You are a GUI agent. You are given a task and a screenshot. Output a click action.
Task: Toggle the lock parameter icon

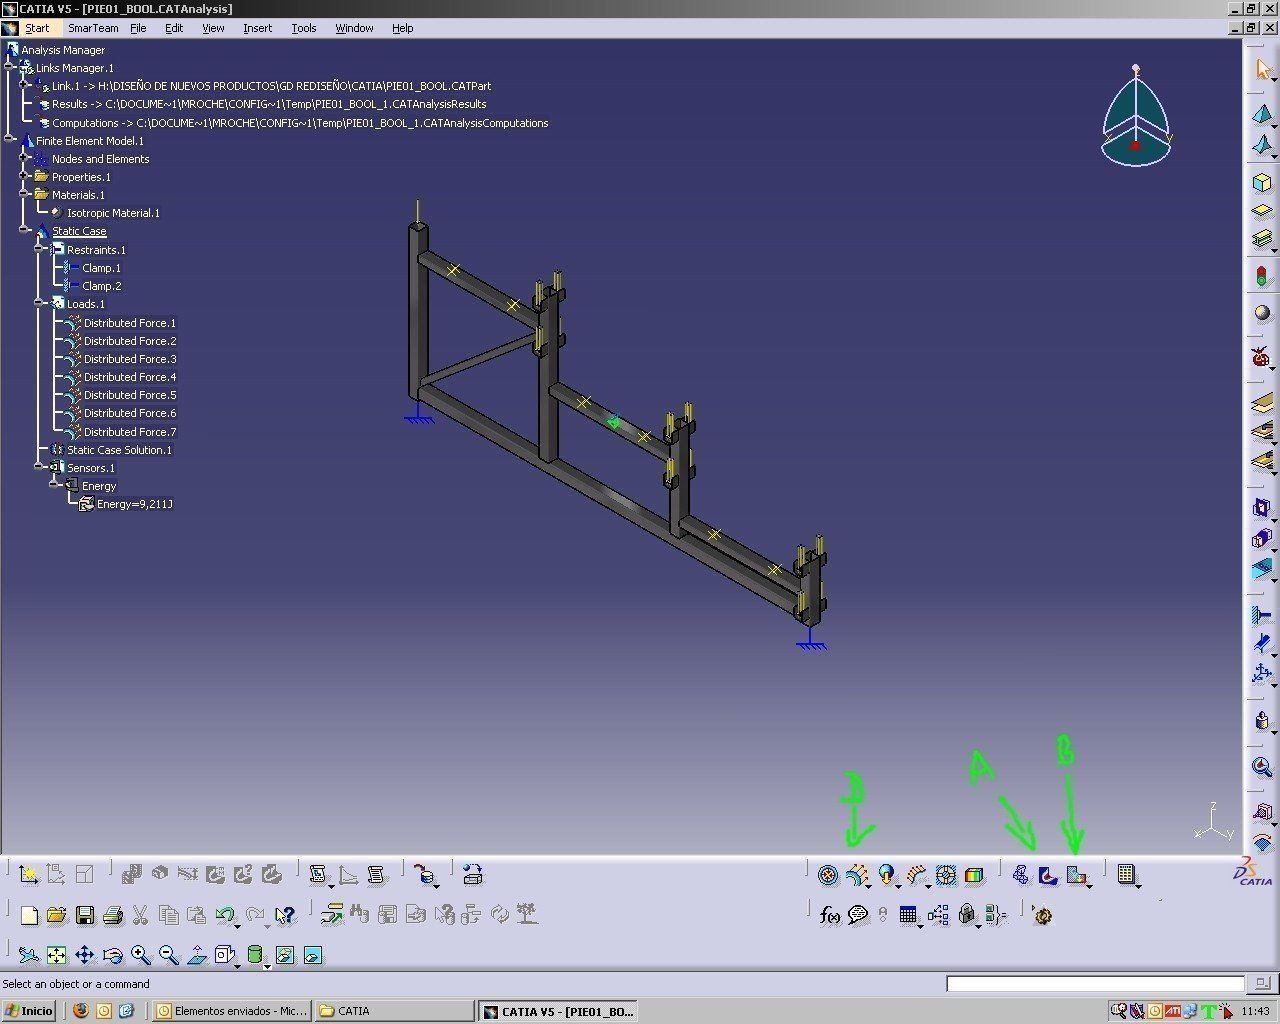(x=966, y=915)
